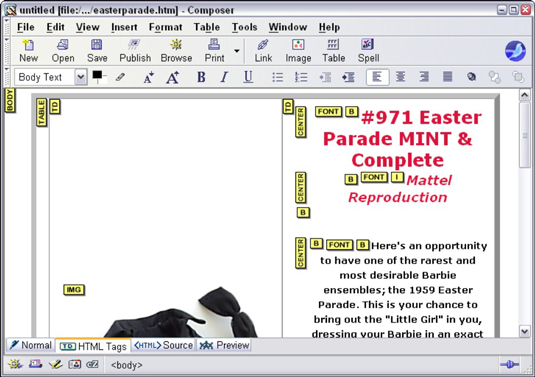
Task: Open Mail from status bar icon
Action: [35, 364]
